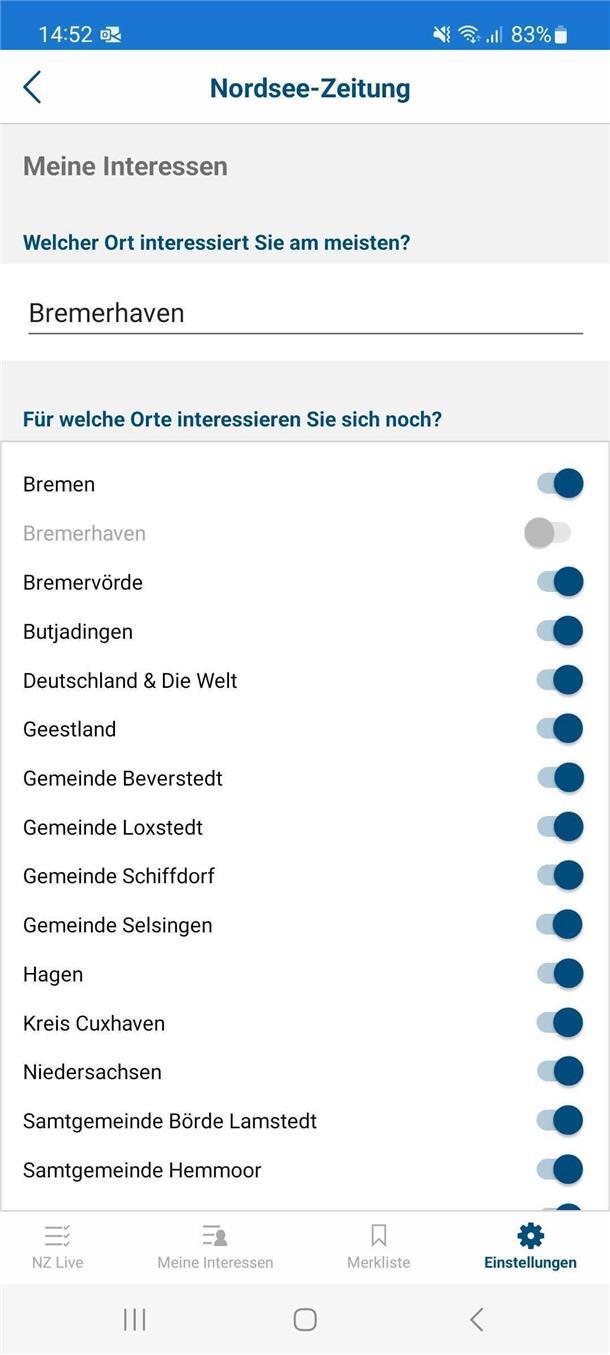610x1355 pixels.
Task: Switch to Einstellungen tab label
Action: 530,1263
